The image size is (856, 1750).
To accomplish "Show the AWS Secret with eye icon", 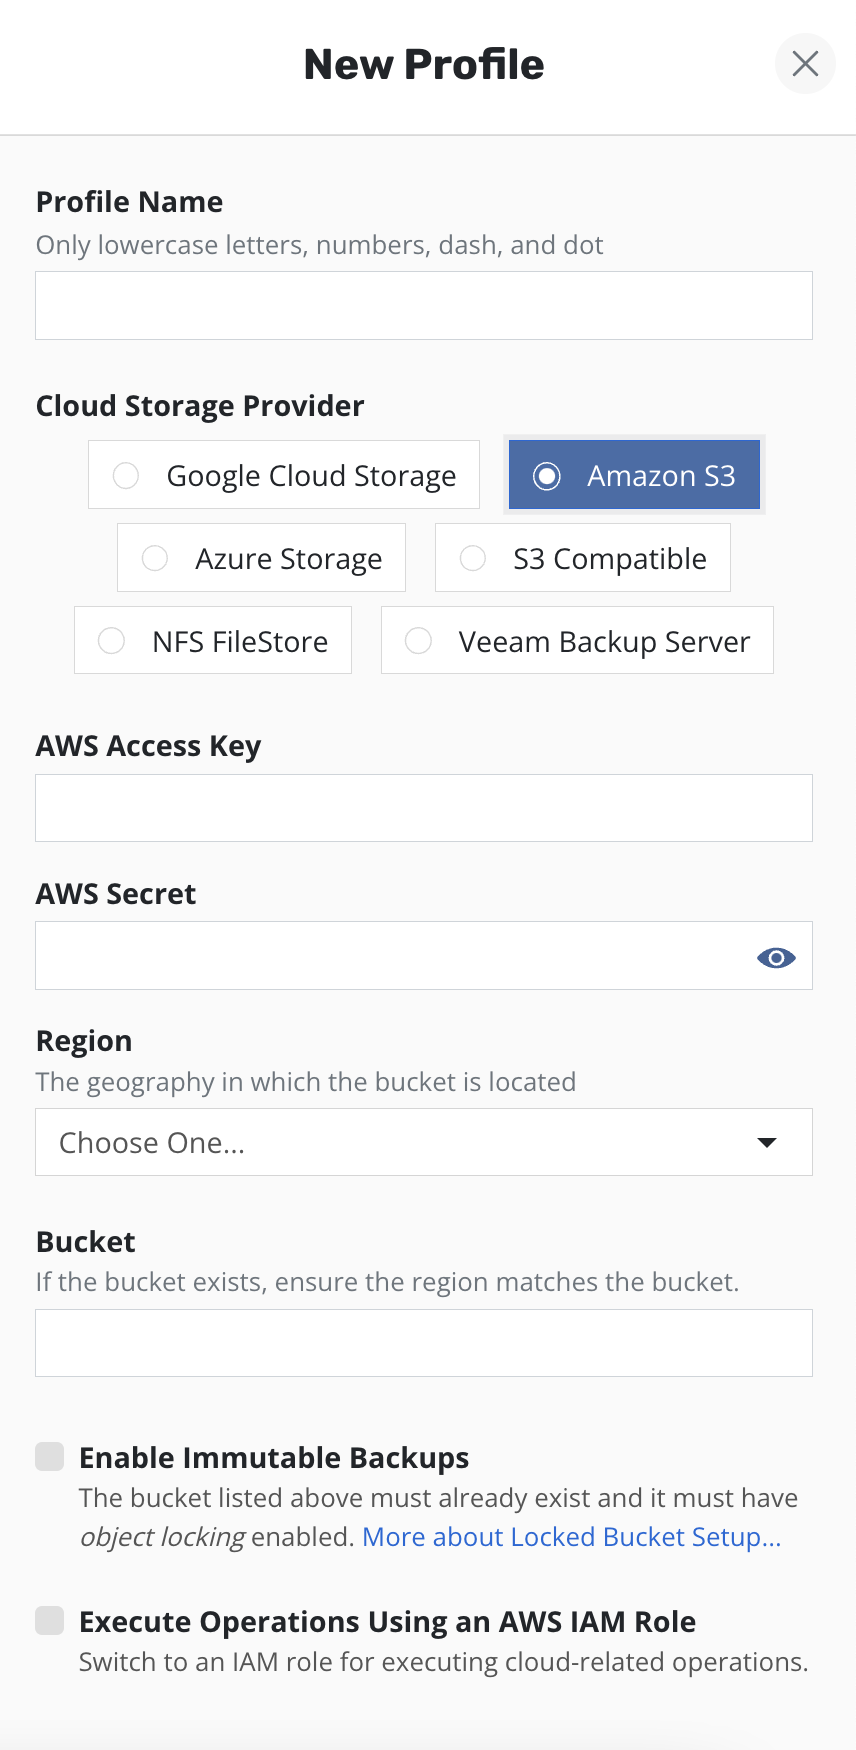I will pyautogui.click(x=776, y=957).
